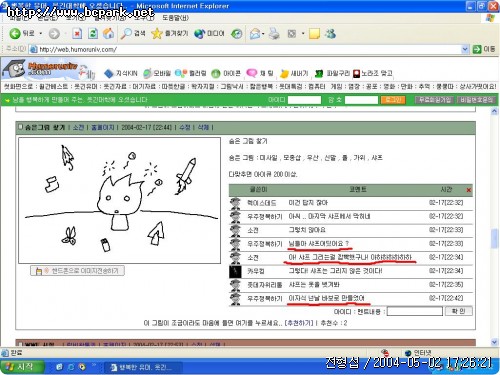This screenshot has width=500, height=375.
Task: Go to the 웃긴유머 category
Action: [86, 87]
